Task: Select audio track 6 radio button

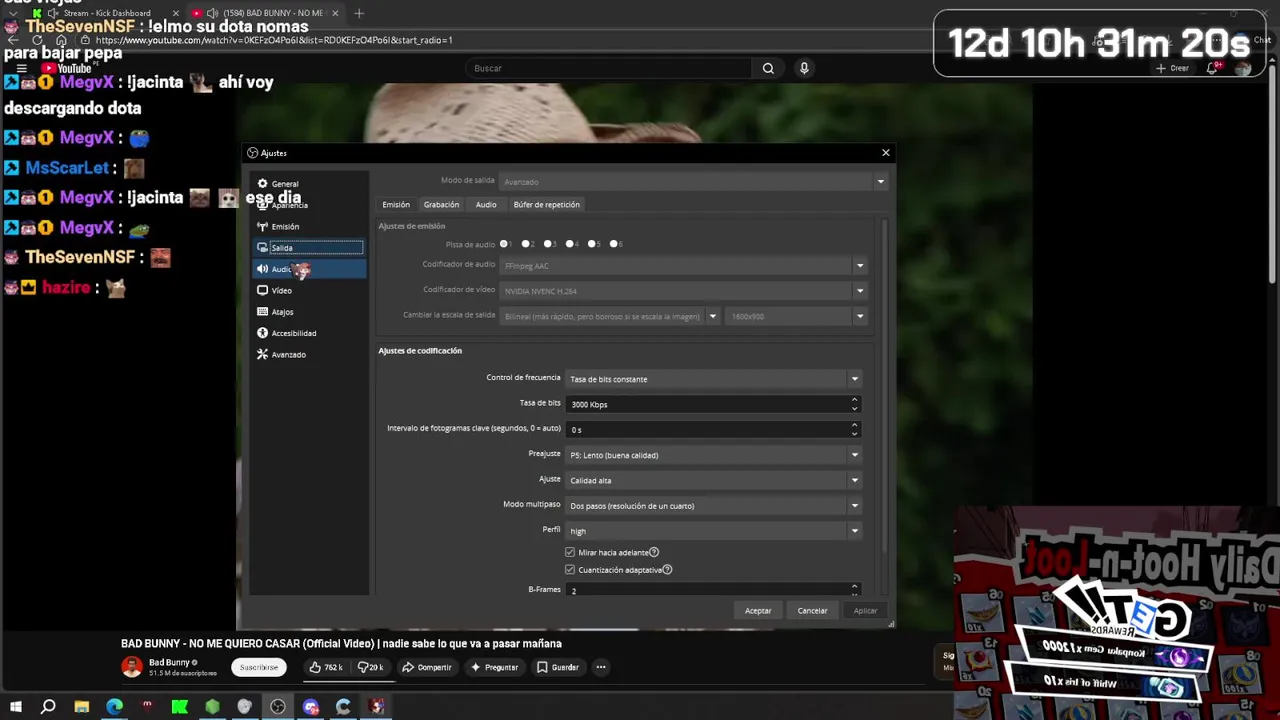Action: 614,244
